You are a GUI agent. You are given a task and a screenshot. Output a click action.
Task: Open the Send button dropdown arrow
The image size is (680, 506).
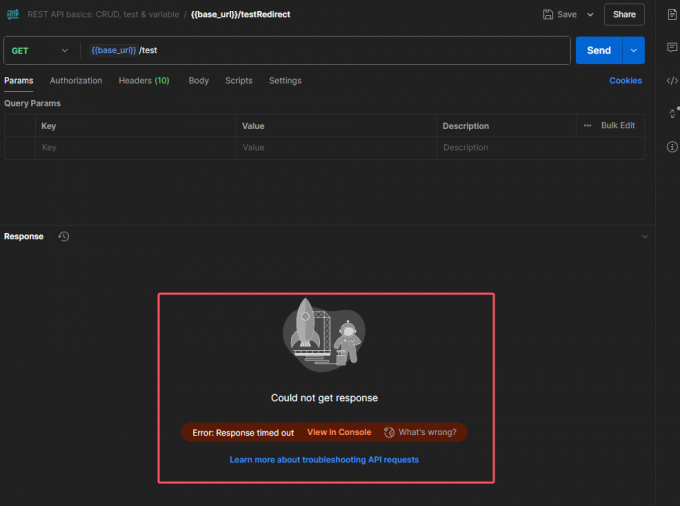tap(634, 50)
